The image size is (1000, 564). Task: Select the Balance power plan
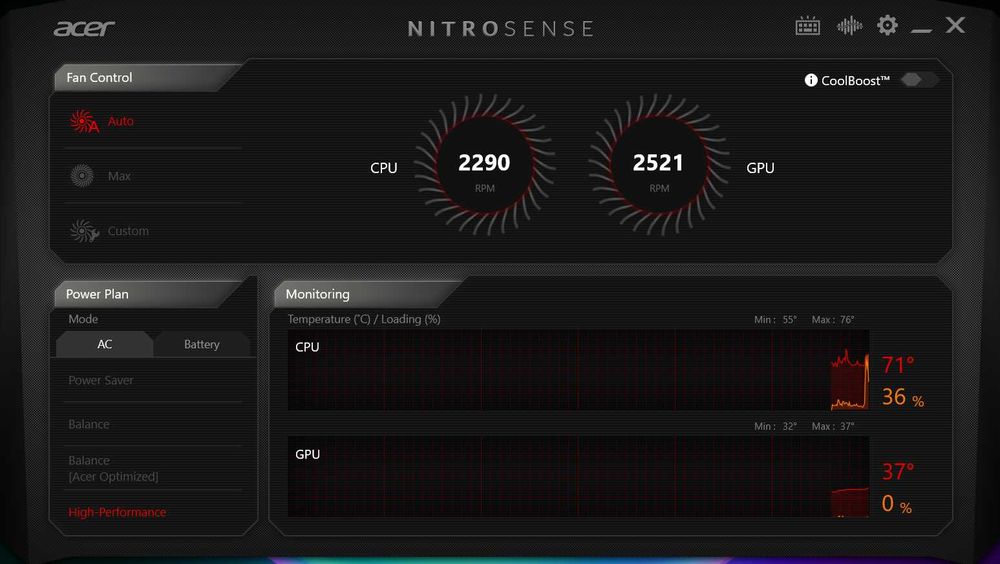pyautogui.click(x=89, y=424)
